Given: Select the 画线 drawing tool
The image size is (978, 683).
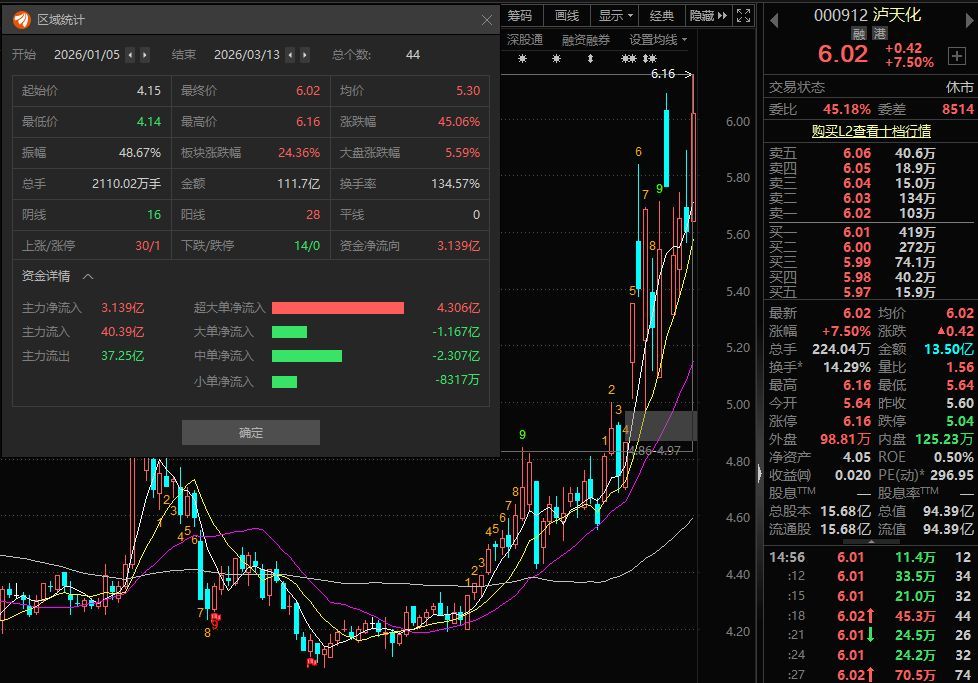Looking at the screenshot, I should click(x=565, y=15).
